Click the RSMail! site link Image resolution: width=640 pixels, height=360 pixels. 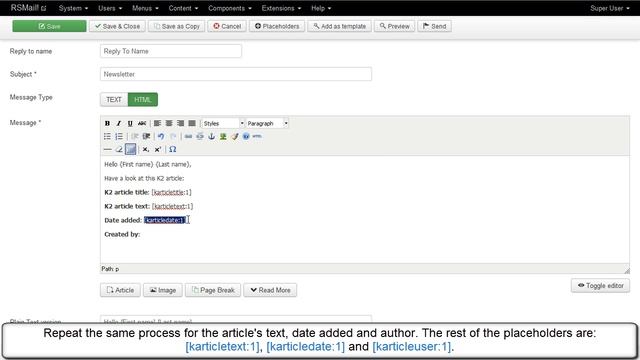click(29, 8)
